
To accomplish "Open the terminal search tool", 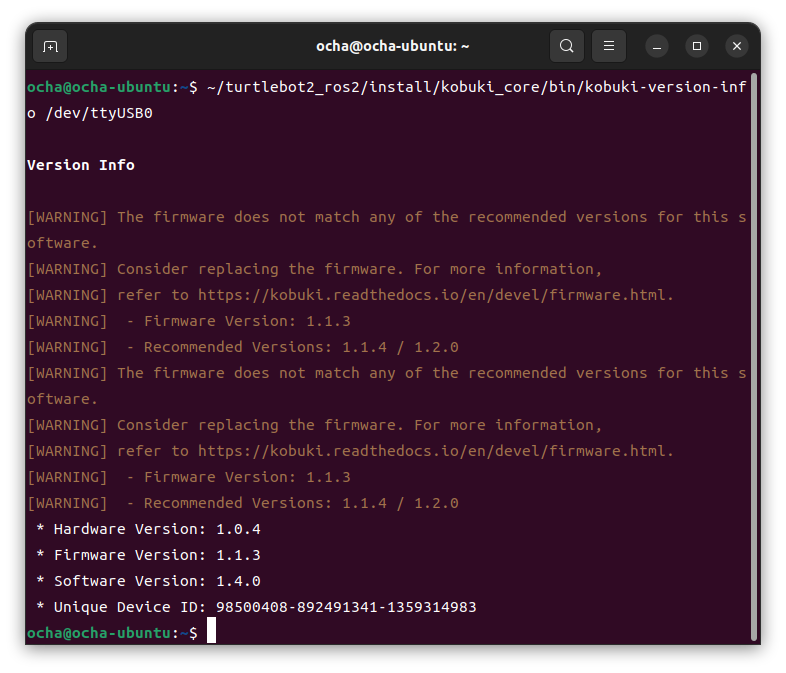I will 567,46.
